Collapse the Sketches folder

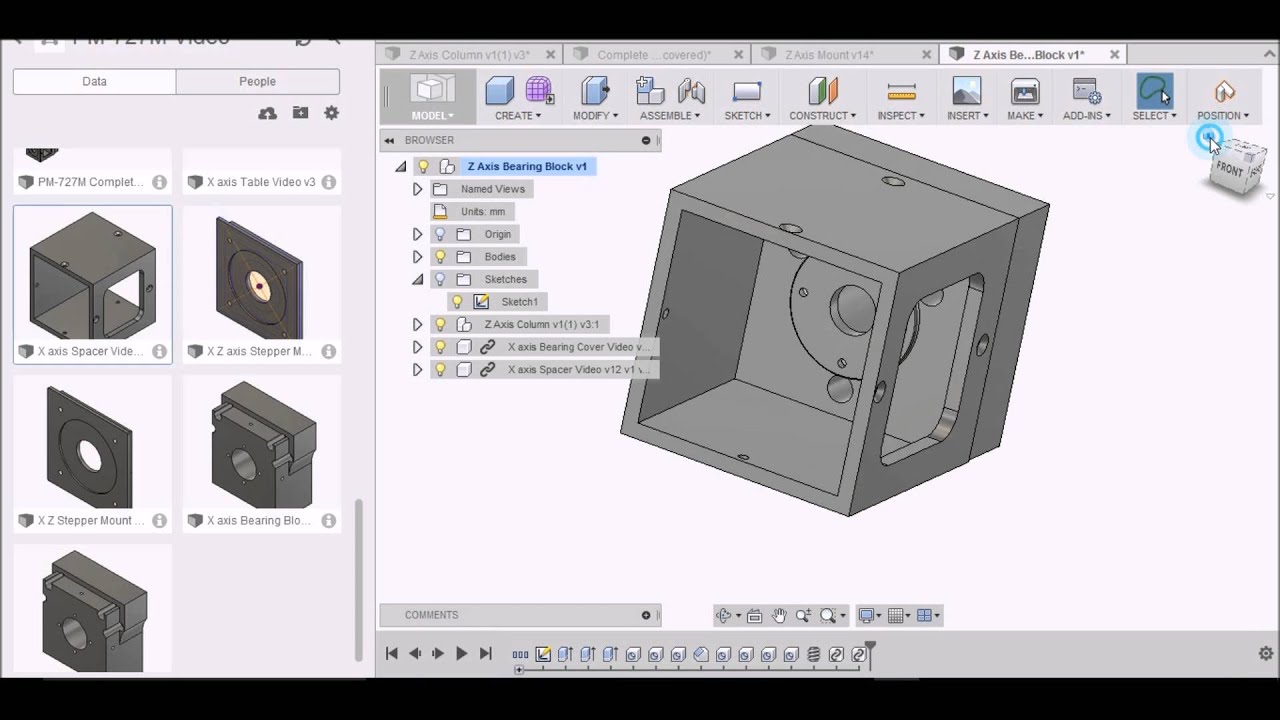417,279
